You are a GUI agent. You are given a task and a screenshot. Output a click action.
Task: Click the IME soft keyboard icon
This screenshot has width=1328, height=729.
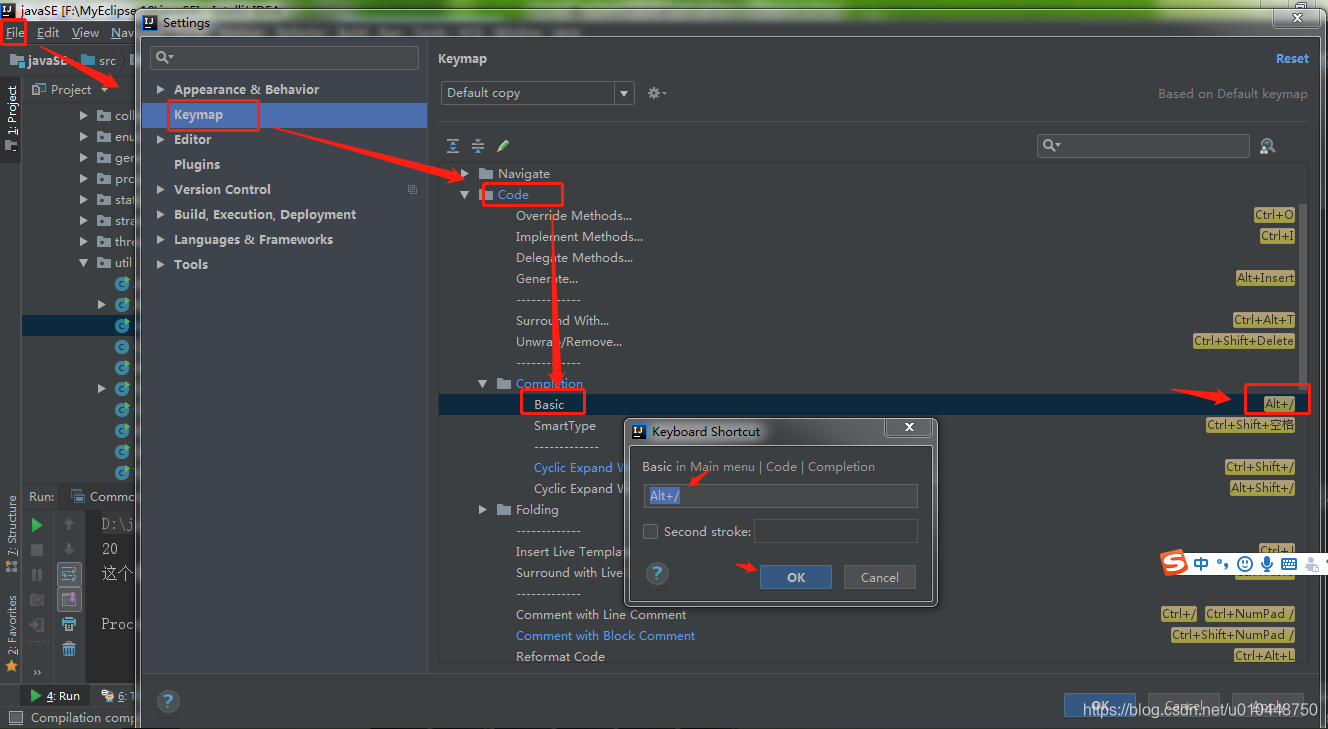[1289, 564]
